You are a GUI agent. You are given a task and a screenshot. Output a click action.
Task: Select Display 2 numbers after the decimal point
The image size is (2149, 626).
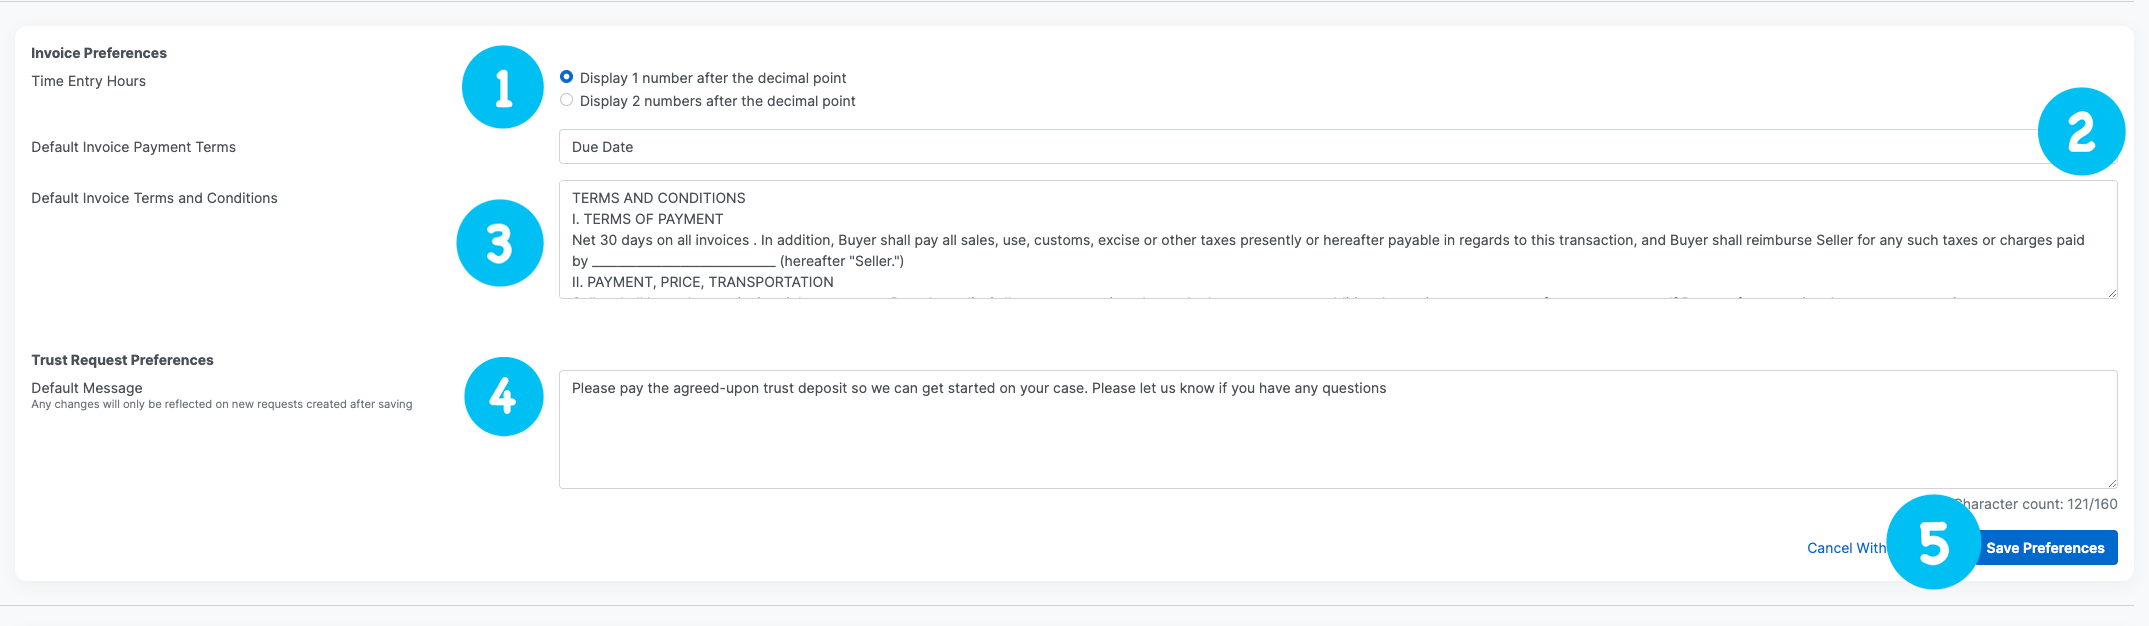(x=567, y=100)
